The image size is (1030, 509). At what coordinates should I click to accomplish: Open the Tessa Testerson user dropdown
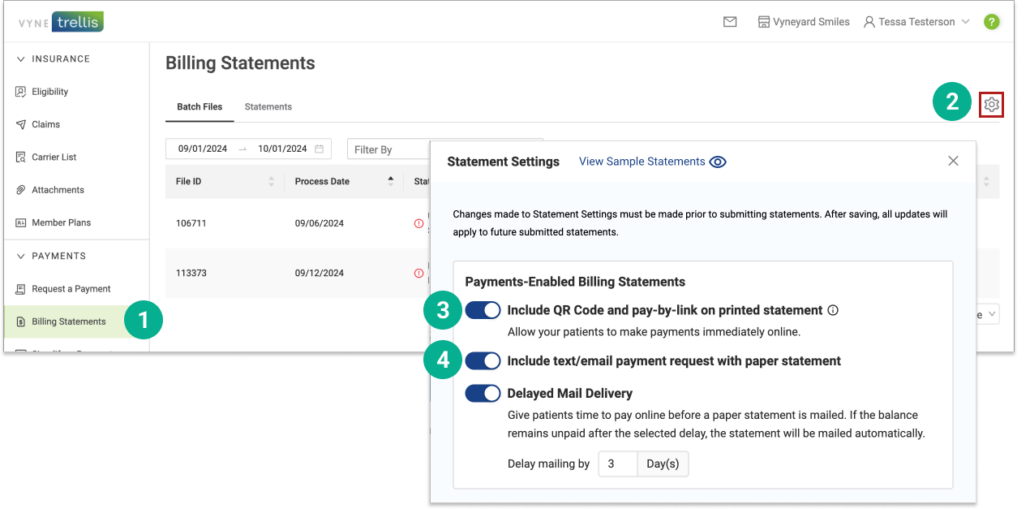[916, 22]
